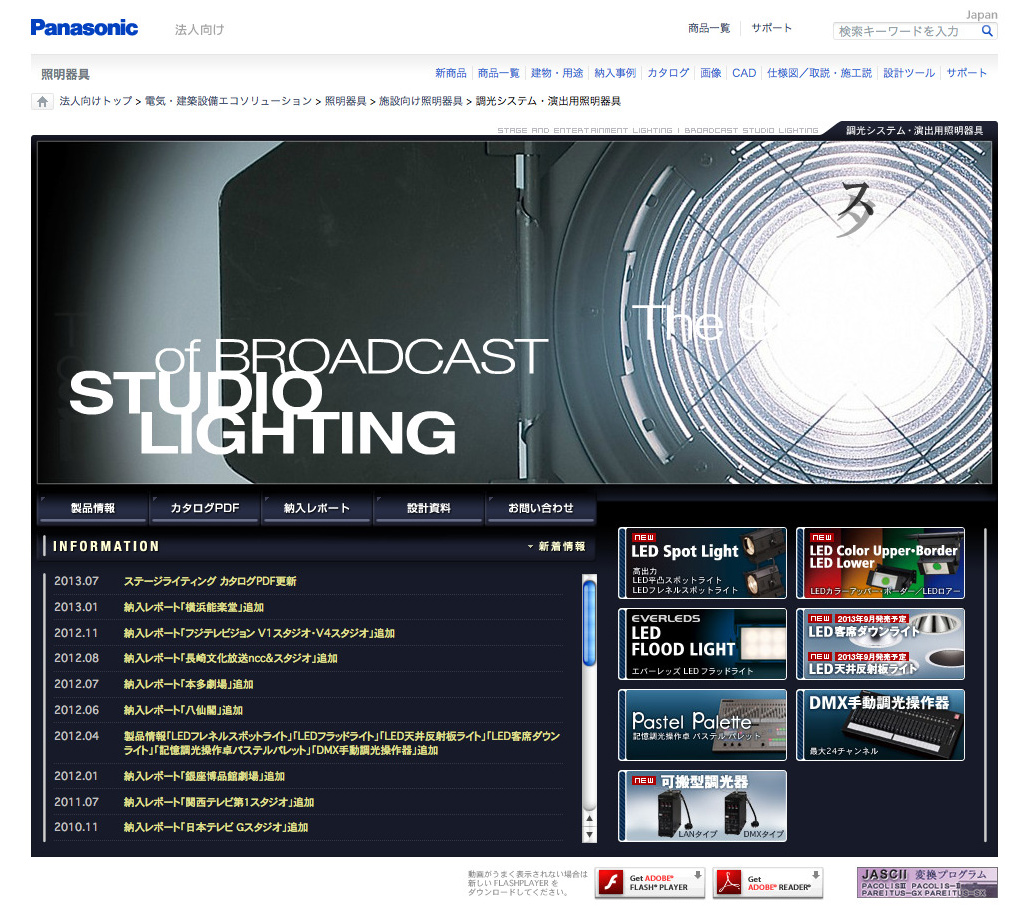Viewport: 1029px width, 924px height.
Task: Click the search magnifier icon
Action: point(987,31)
